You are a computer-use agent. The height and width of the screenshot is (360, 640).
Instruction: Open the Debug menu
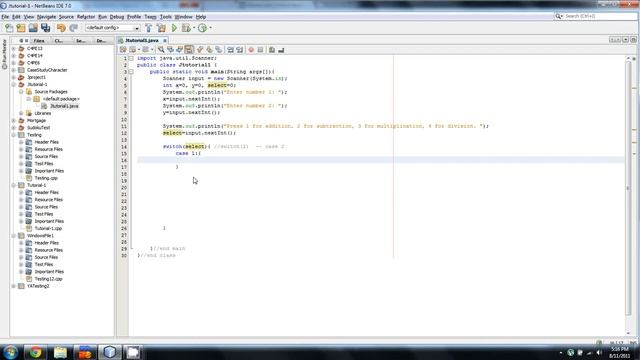(117, 17)
